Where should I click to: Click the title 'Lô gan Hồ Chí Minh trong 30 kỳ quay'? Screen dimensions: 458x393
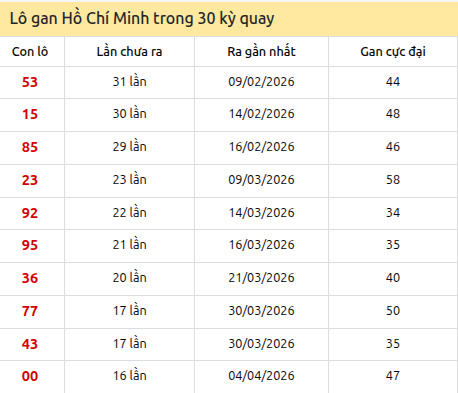click(142, 19)
